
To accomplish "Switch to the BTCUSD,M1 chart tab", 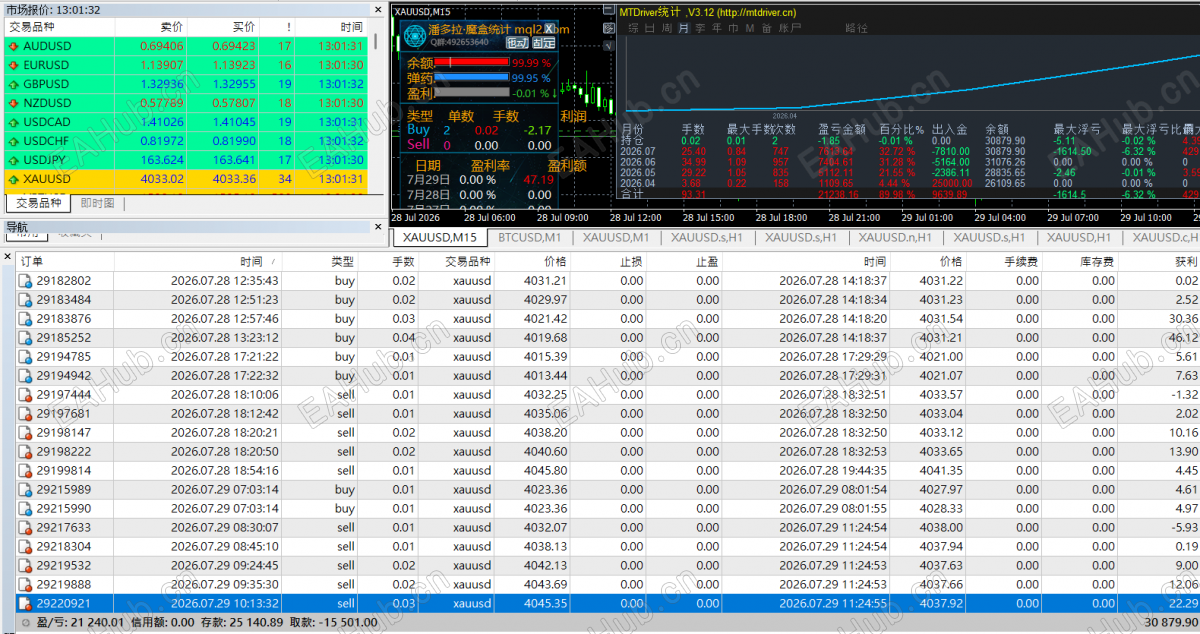I will click(x=531, y=237).
